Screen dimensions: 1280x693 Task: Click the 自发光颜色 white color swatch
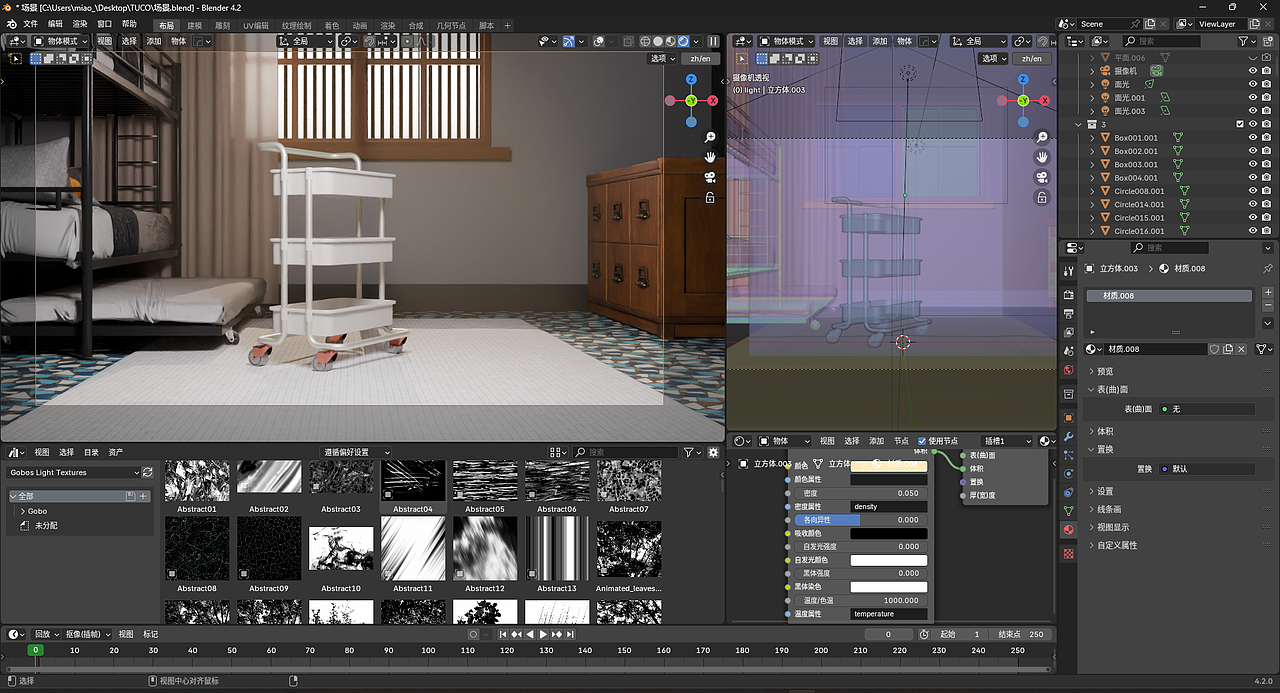pyautogui.click(x=889, y=560)
